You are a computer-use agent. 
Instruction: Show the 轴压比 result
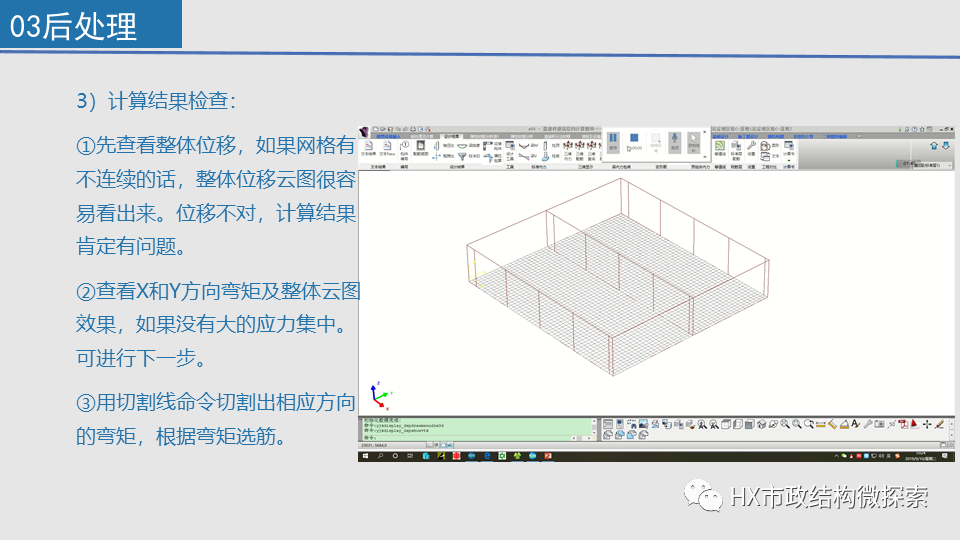(445, 145)
